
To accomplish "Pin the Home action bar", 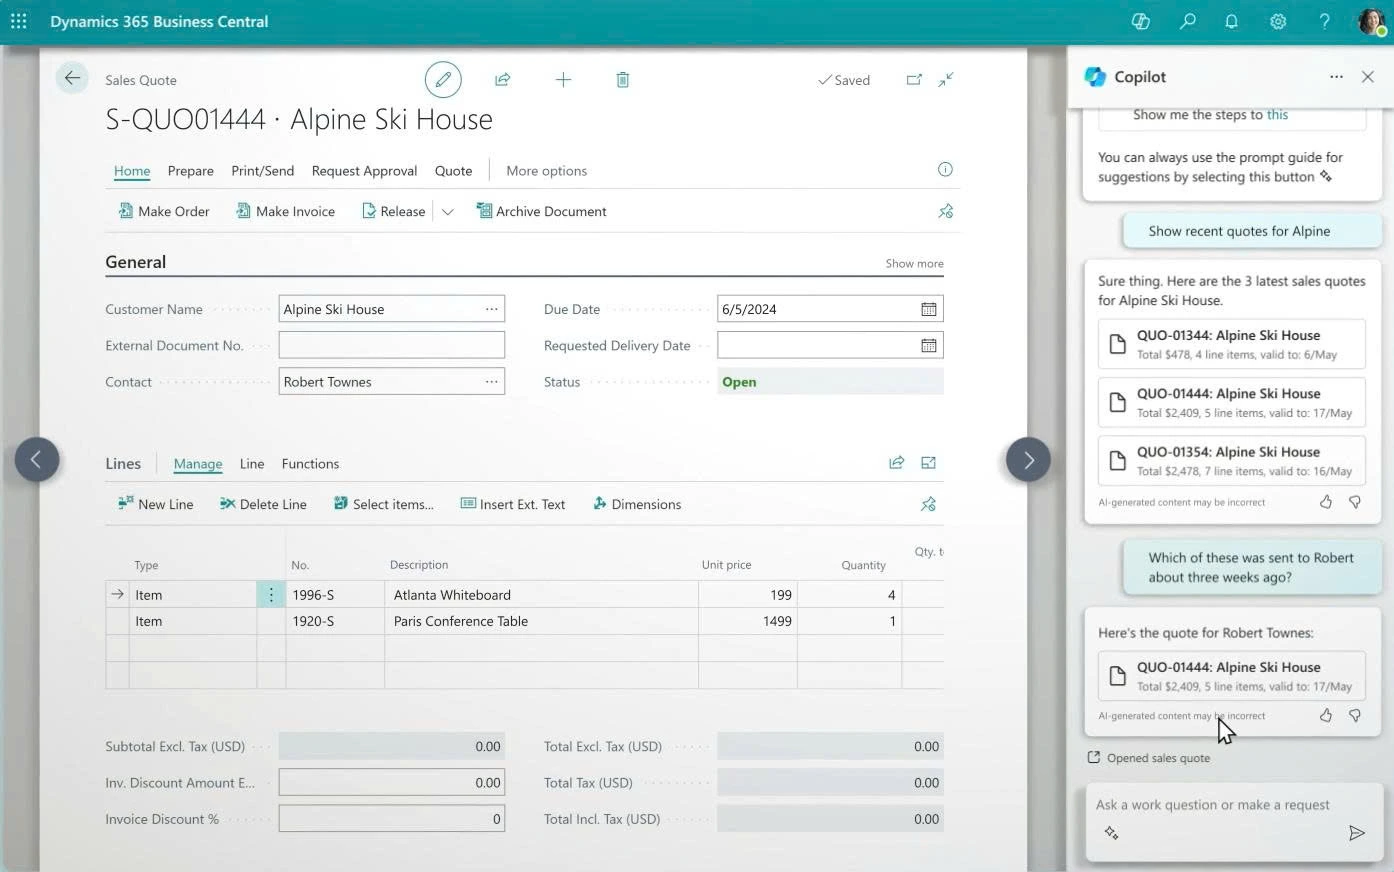I will tap(945, 211).
